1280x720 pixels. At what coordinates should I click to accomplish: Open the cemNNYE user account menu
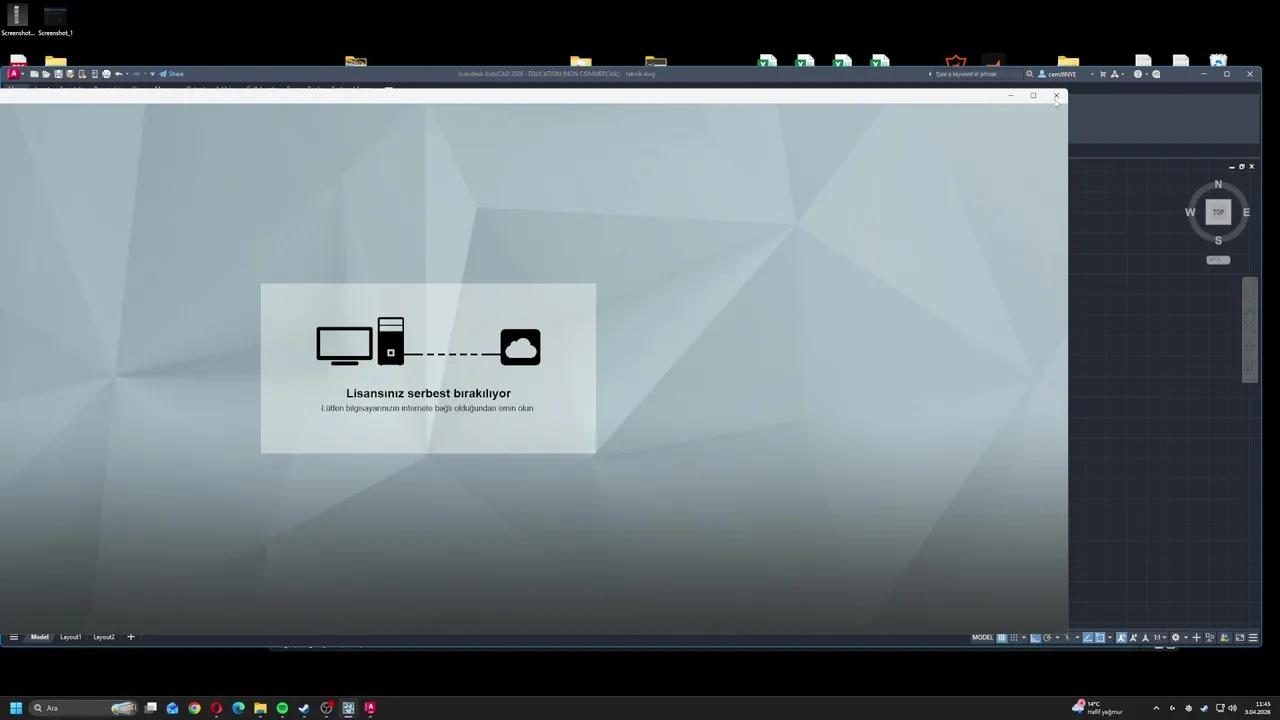click(1058, 74)
